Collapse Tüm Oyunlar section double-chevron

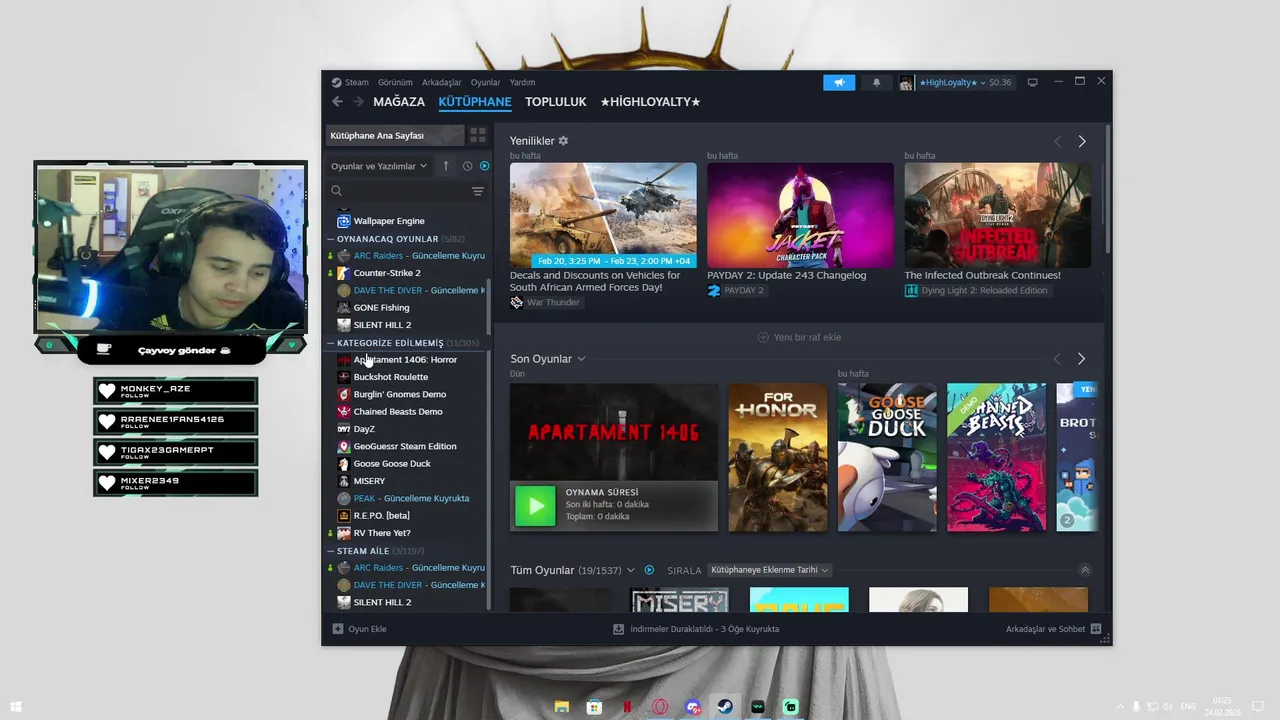[1085, 570]
